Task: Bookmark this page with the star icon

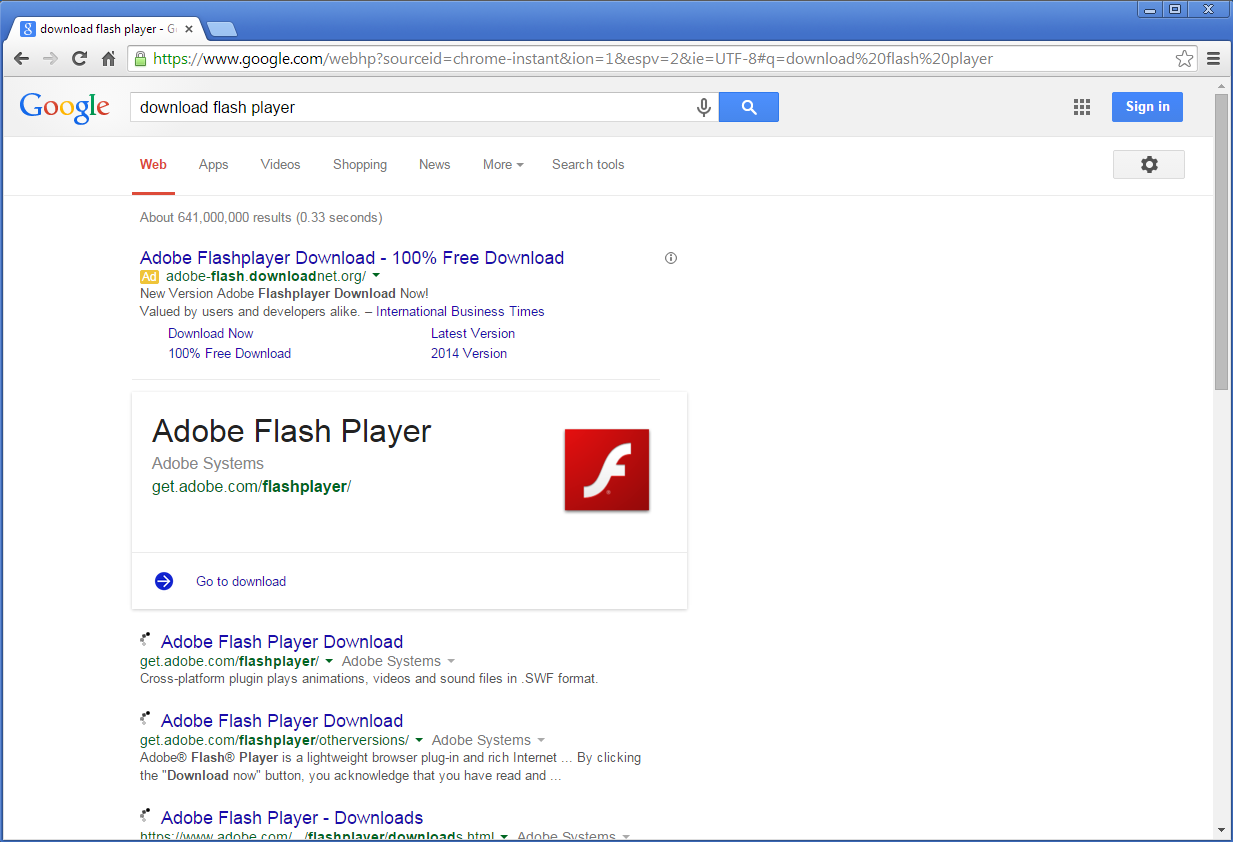Action: tap(1184, 59)
